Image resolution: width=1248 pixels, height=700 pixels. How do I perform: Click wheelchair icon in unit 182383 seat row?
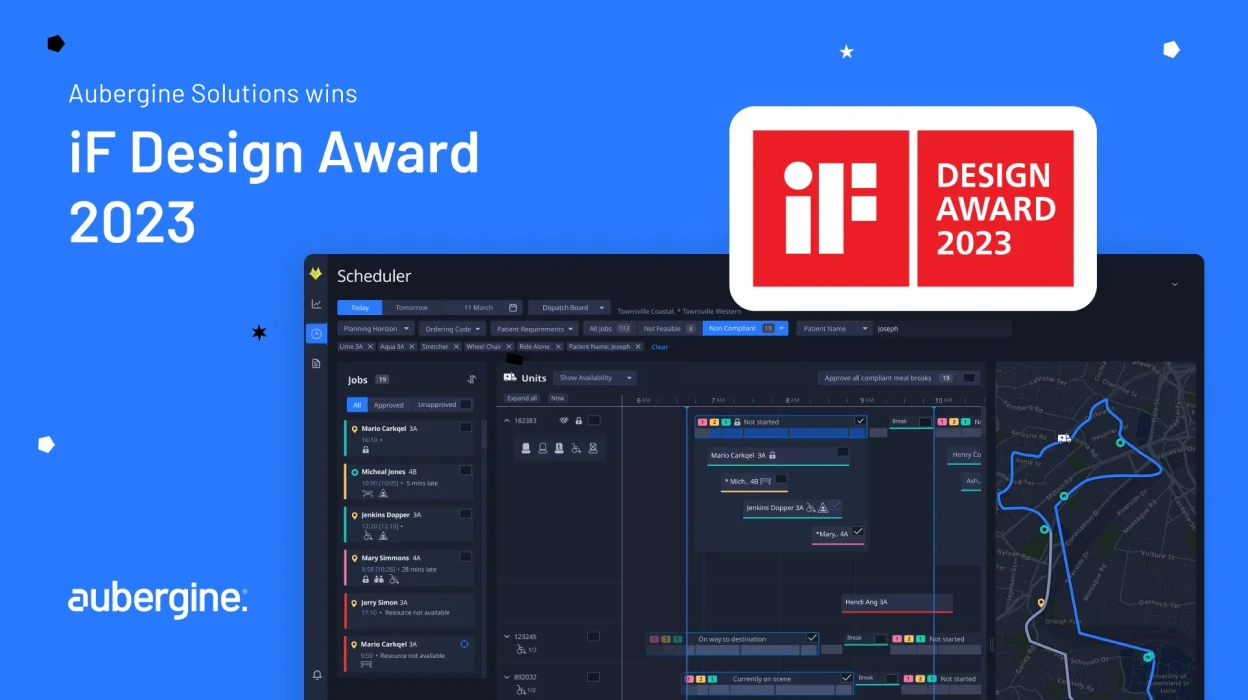[576, 449]
